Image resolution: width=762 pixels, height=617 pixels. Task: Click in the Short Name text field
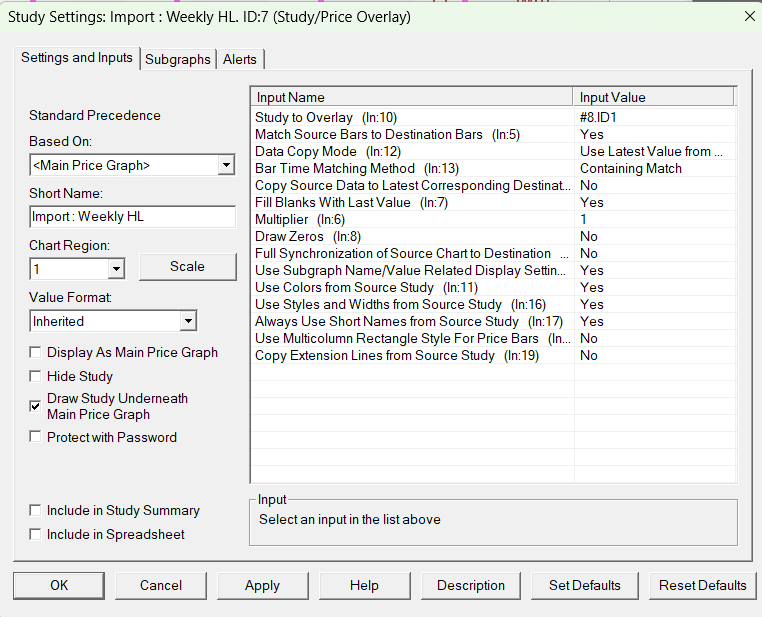pyautogui.click(x=132, y=217)
